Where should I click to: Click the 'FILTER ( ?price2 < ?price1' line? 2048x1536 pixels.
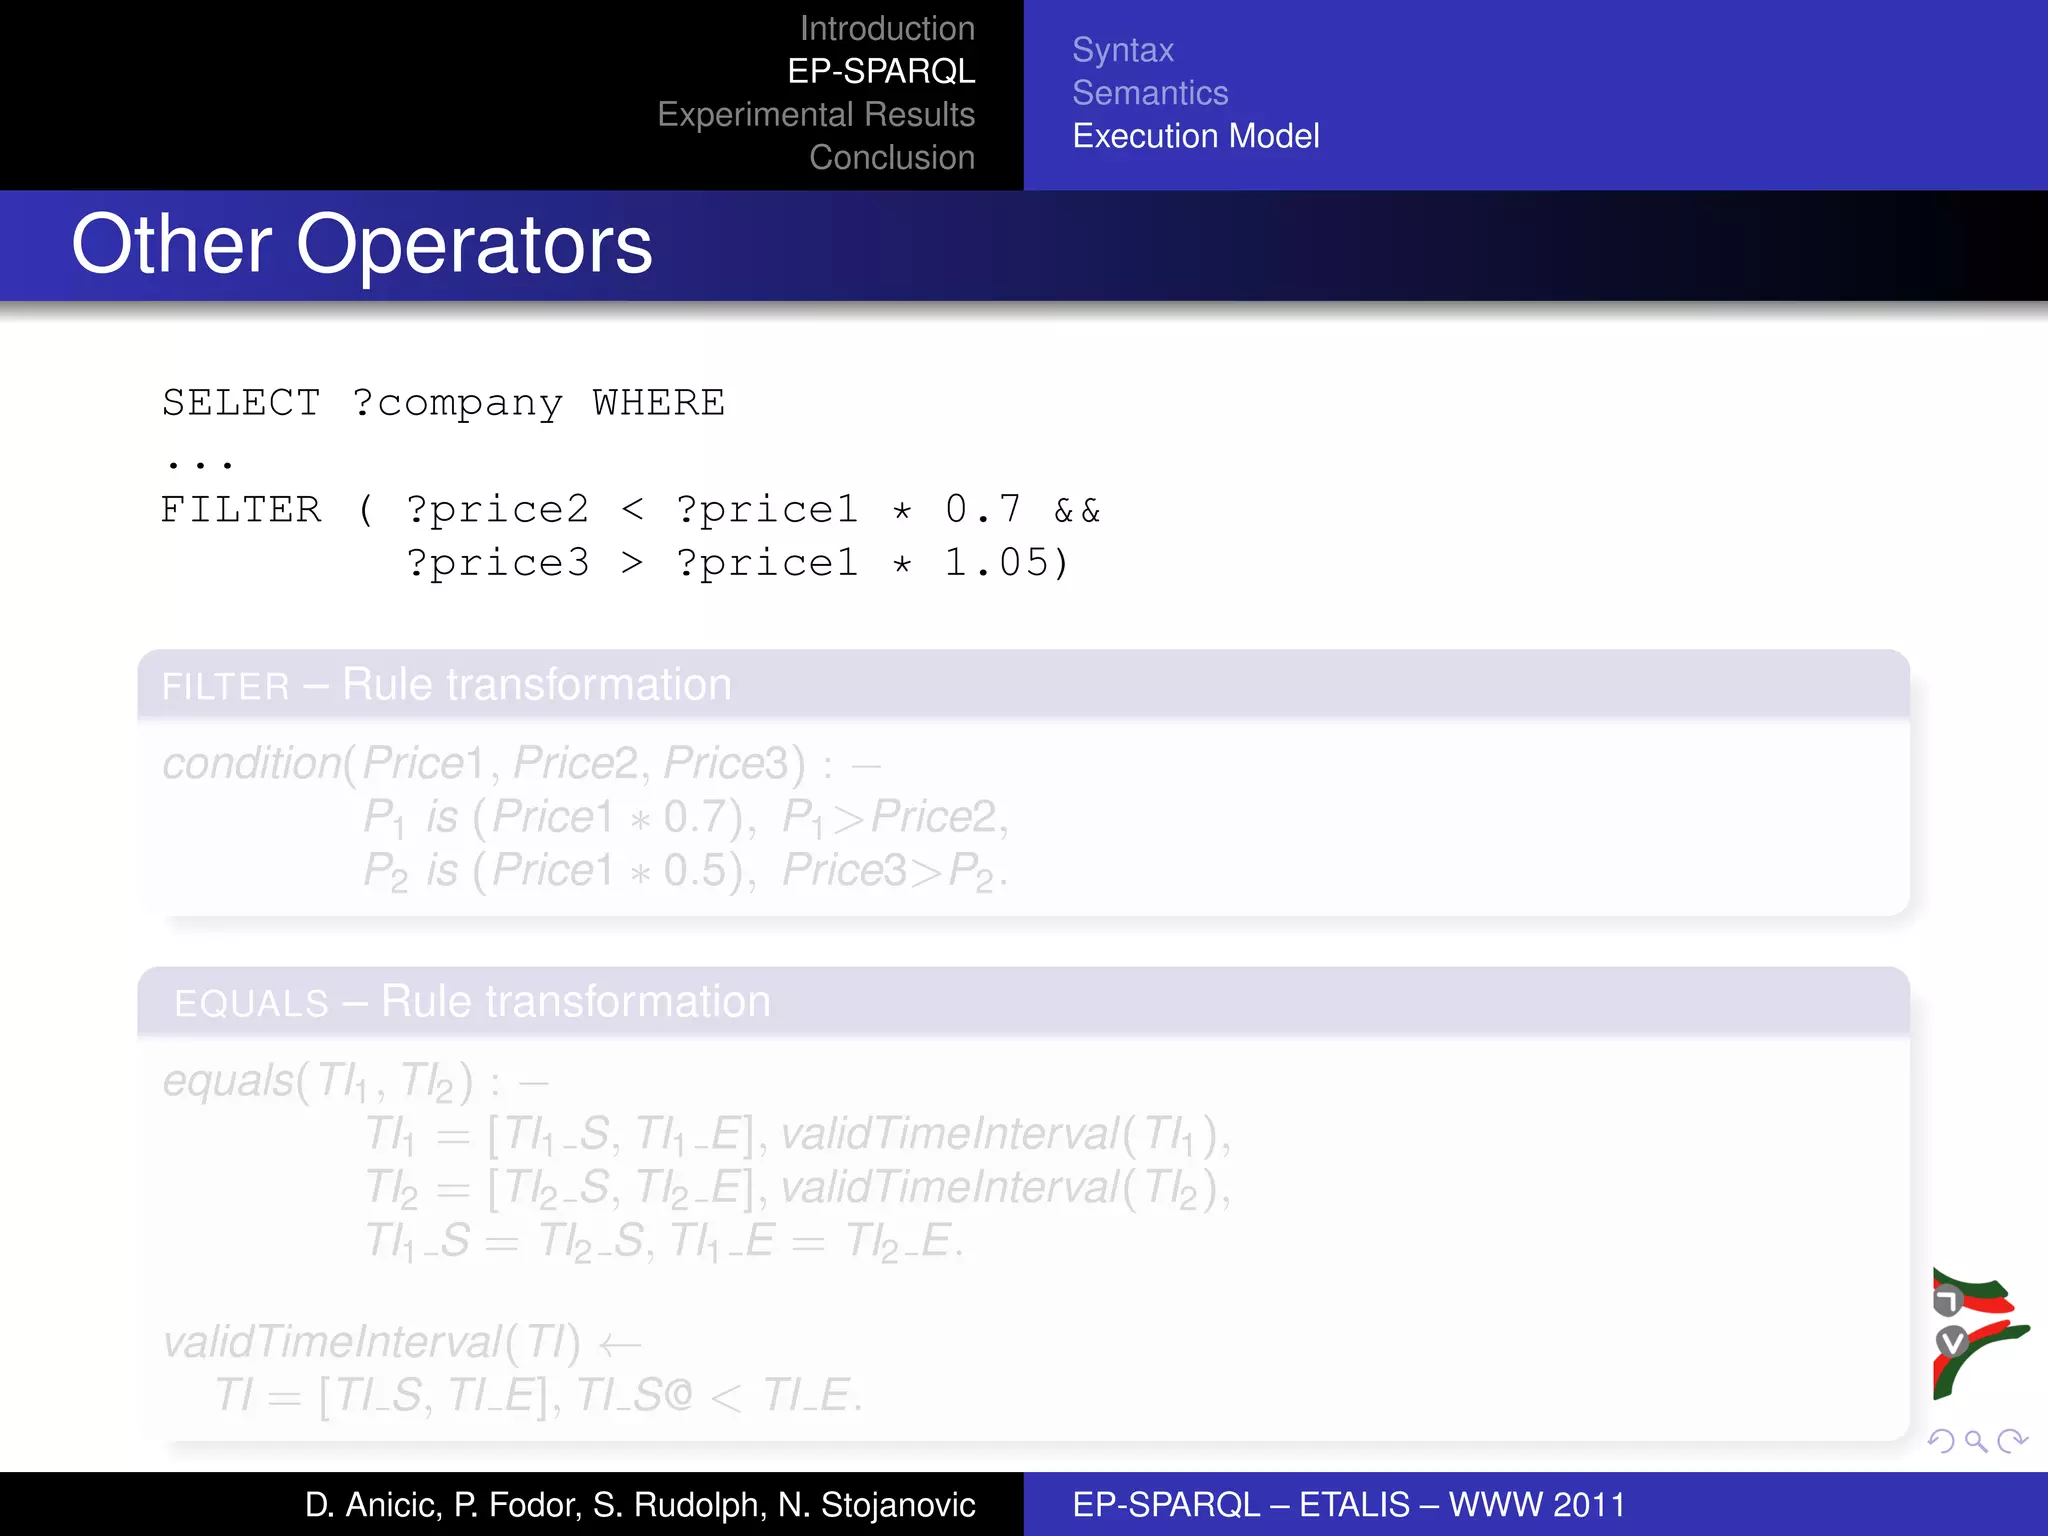[630, 510]
